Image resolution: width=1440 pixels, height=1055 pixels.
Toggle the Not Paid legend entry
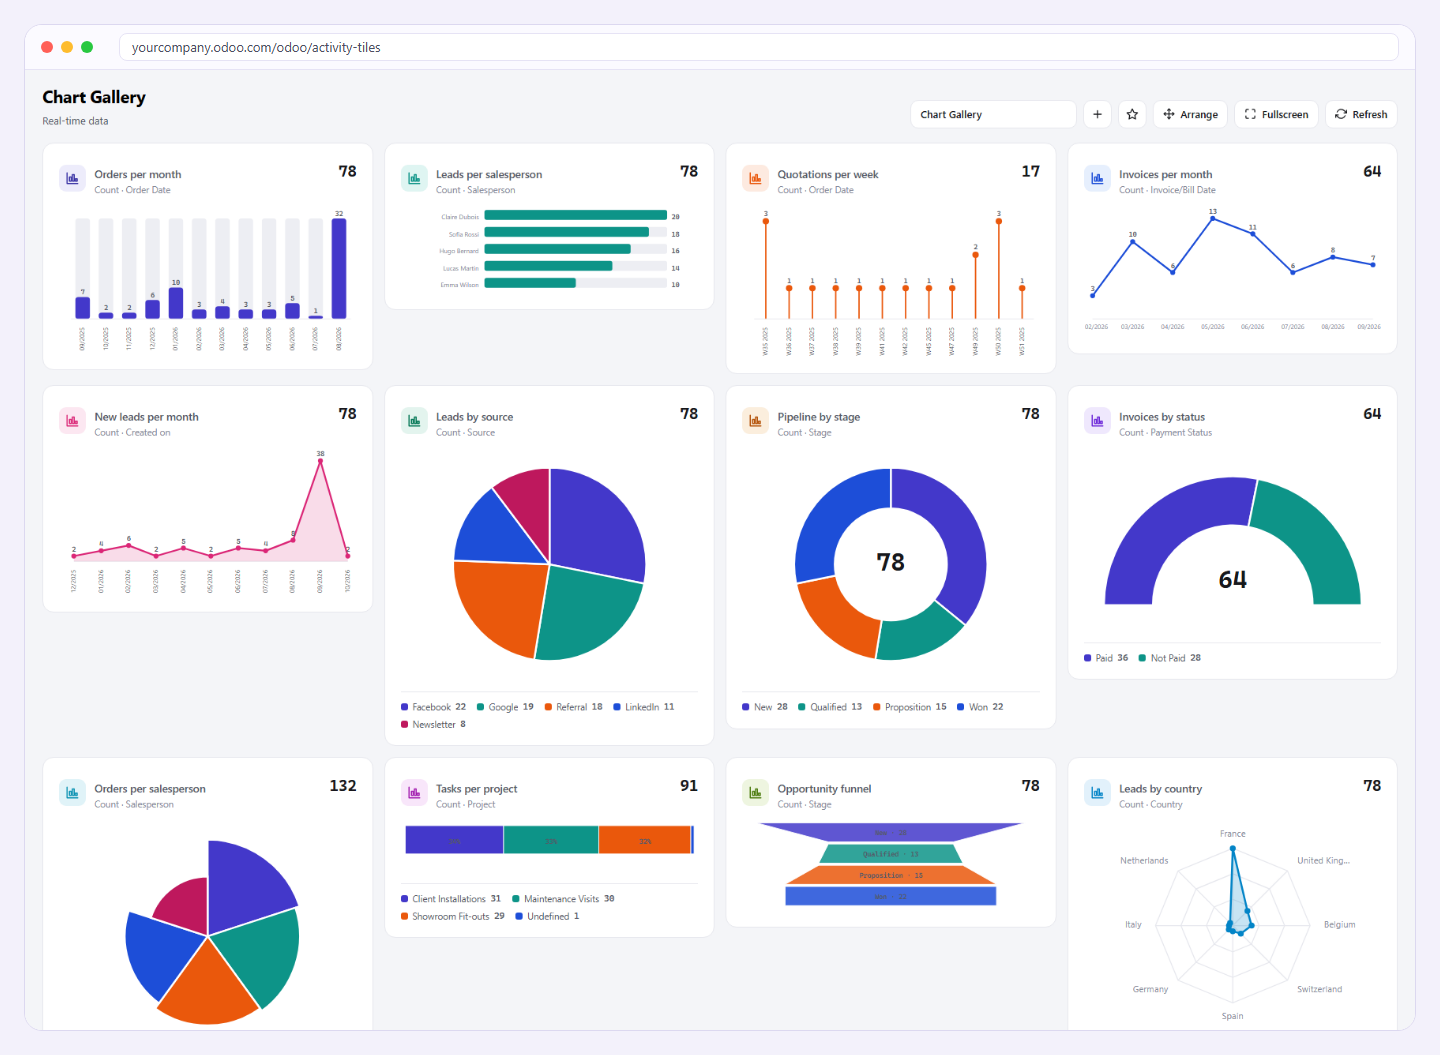pos(1170,658)
